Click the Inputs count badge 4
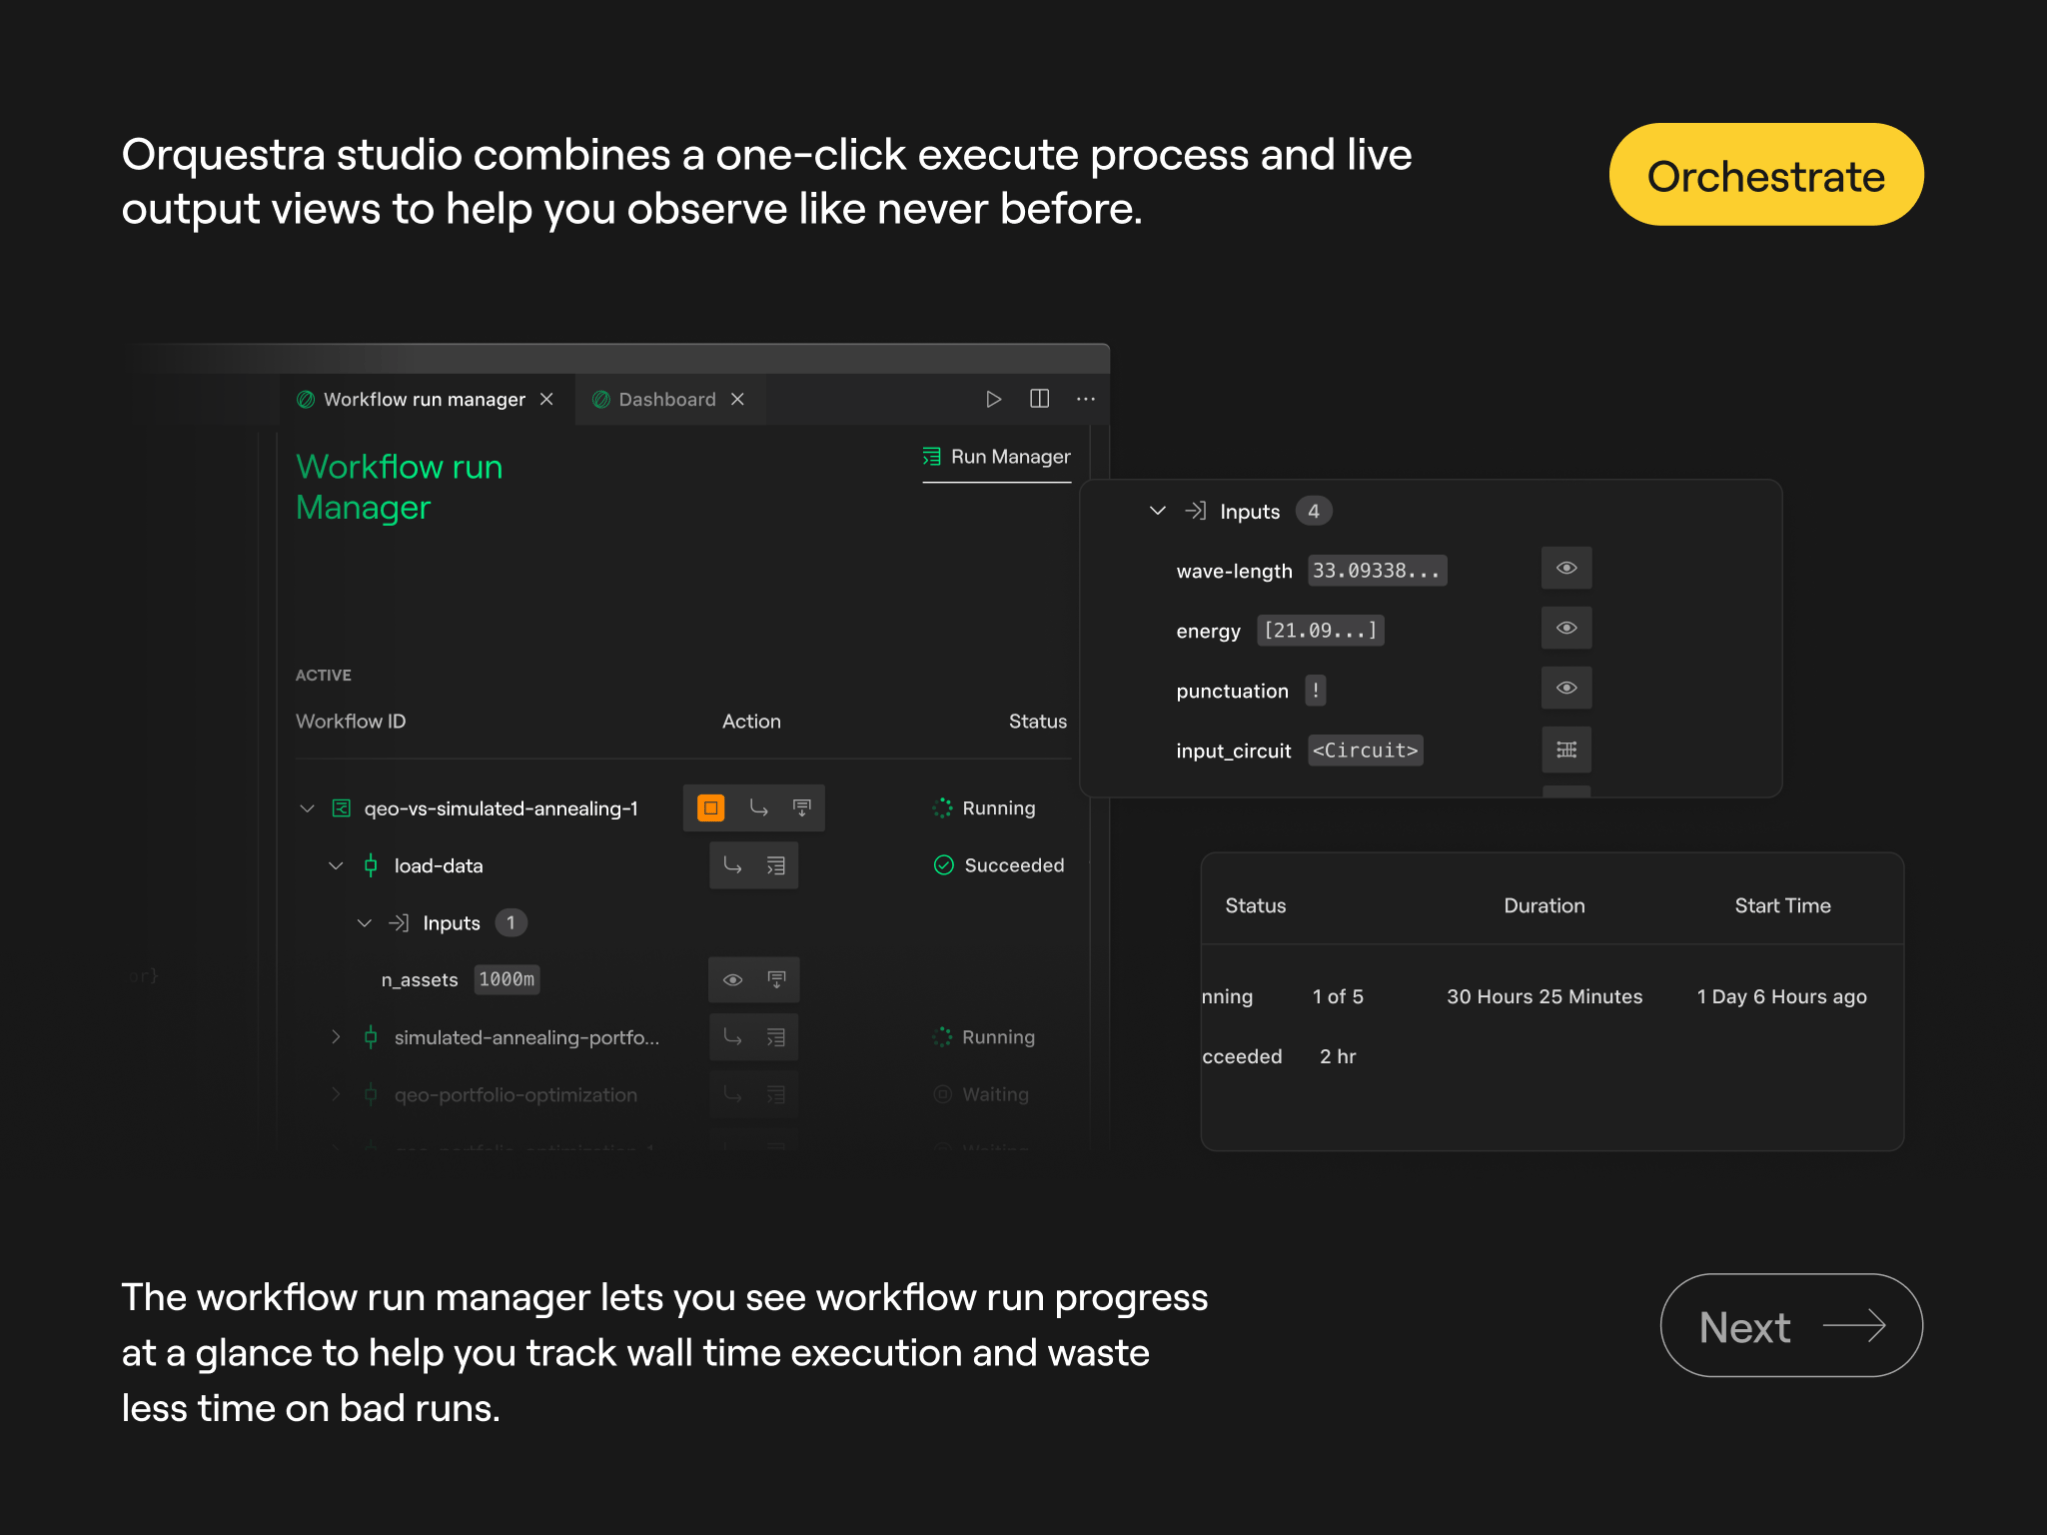 point(1314,511)
